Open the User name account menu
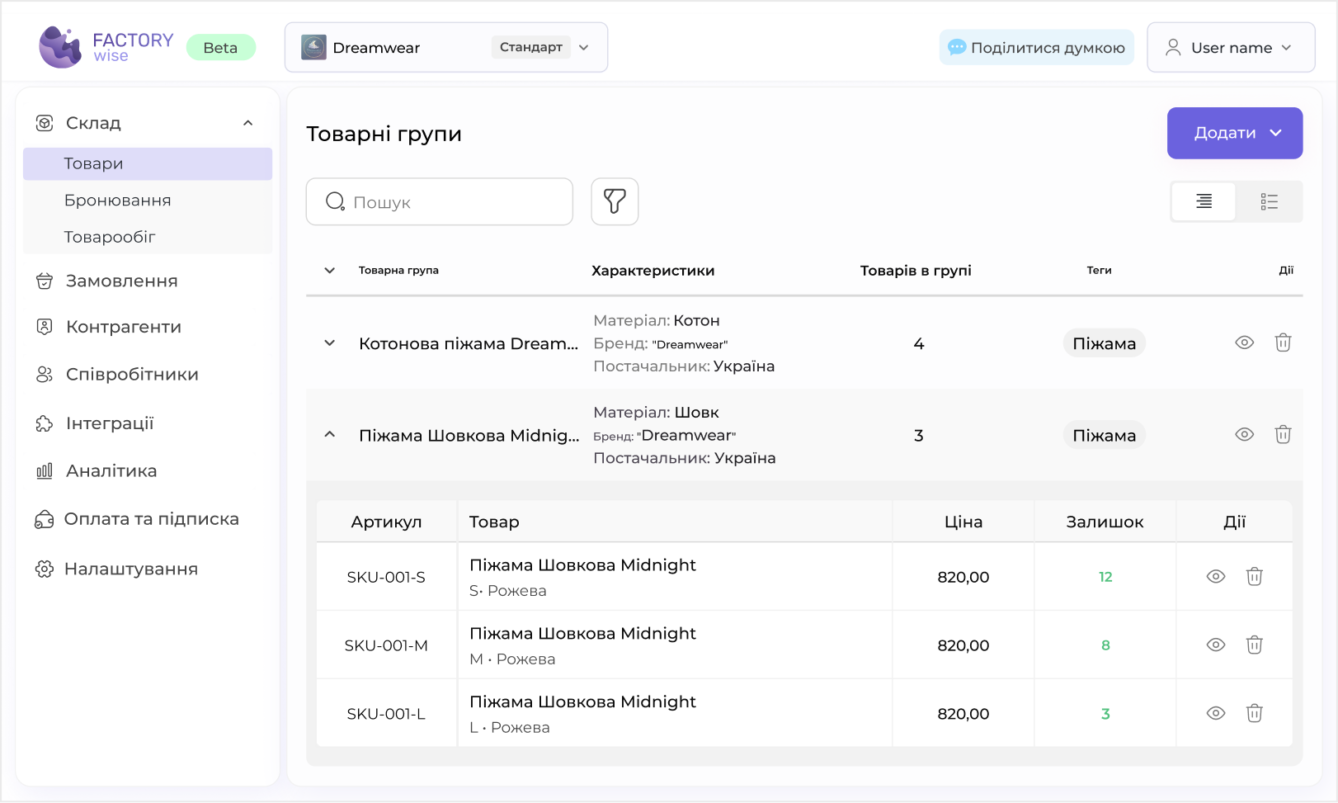1338x803 pixels. click(x=1231, y=46)
